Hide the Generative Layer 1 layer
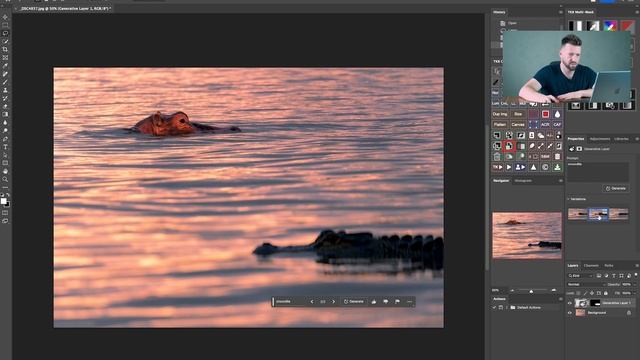The image size is (640, 360). (x=570, y=303)
